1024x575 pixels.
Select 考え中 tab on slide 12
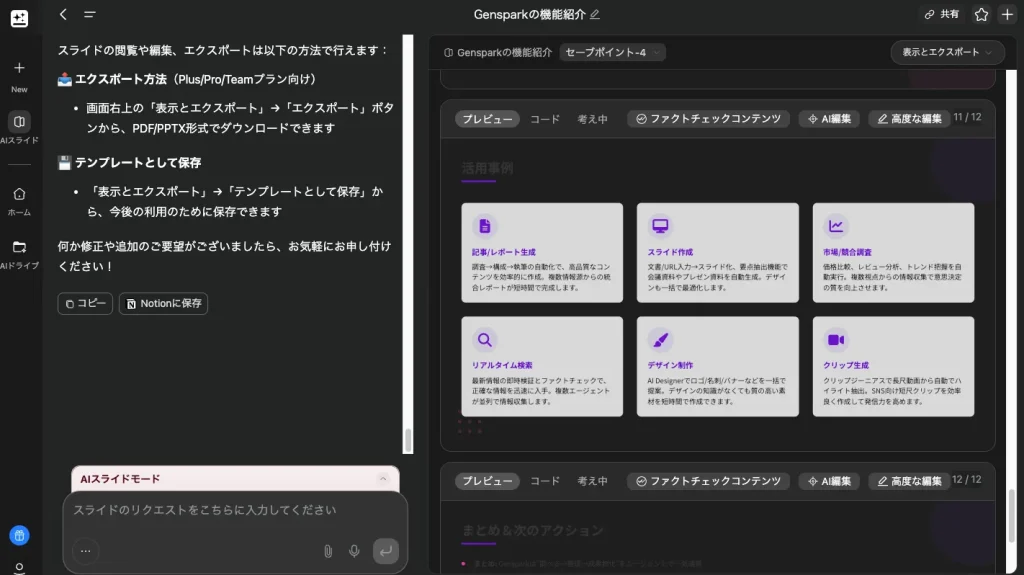pyautogui.click(x=592, y=481)
